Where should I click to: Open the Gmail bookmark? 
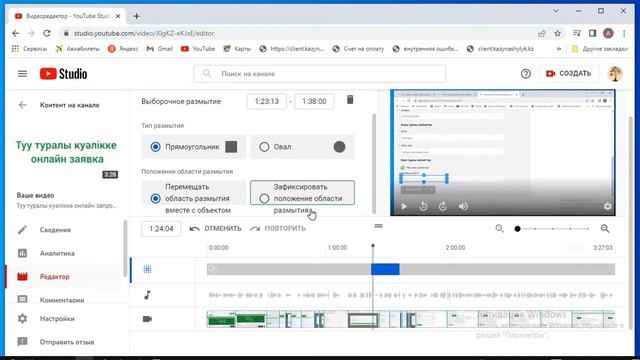pyautogui.click(x=160, y=49)
